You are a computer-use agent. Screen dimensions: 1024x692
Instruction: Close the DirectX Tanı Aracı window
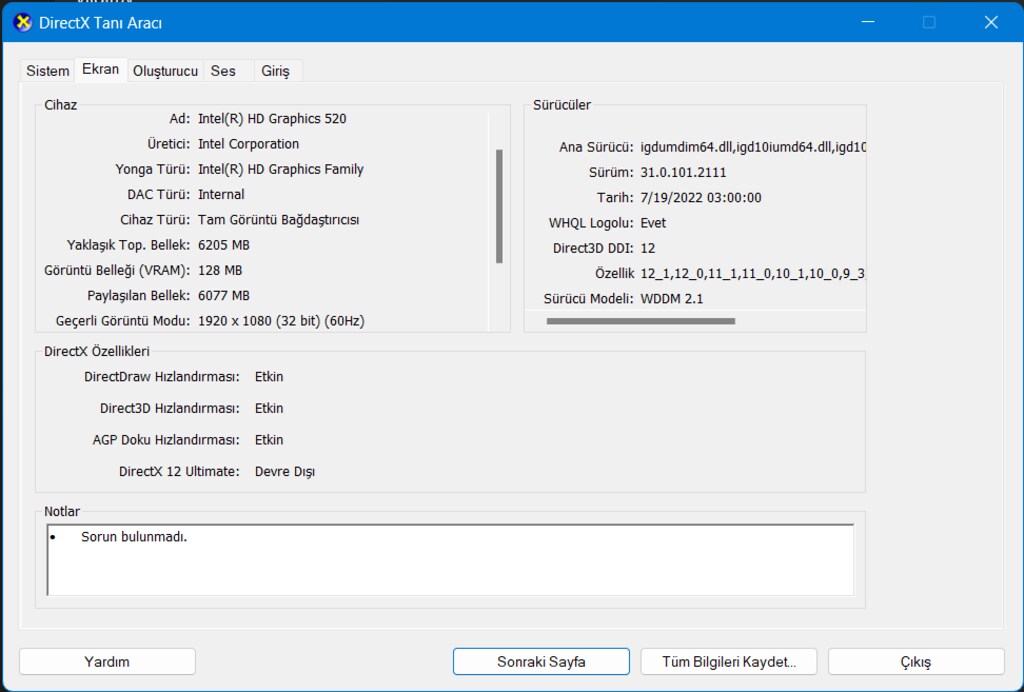coord(991,22)
